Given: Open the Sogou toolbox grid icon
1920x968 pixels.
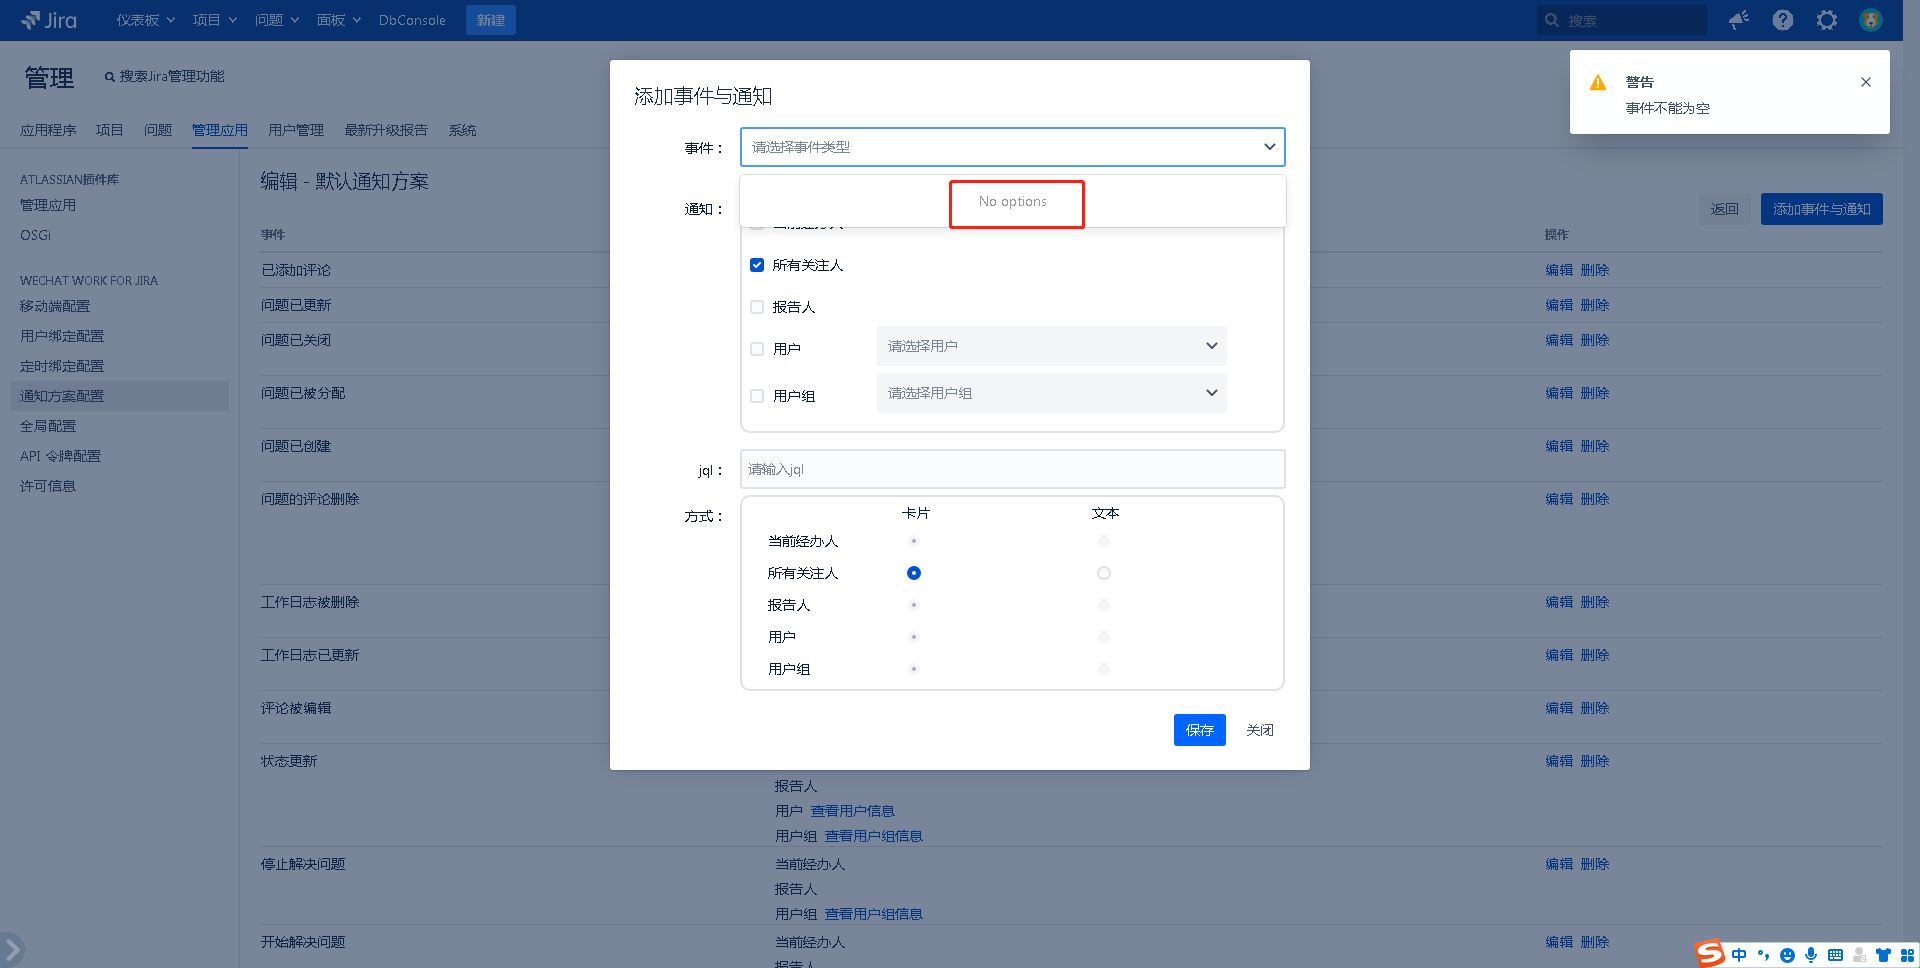Looking at the screenshot, I should (x=1907, y=955).
